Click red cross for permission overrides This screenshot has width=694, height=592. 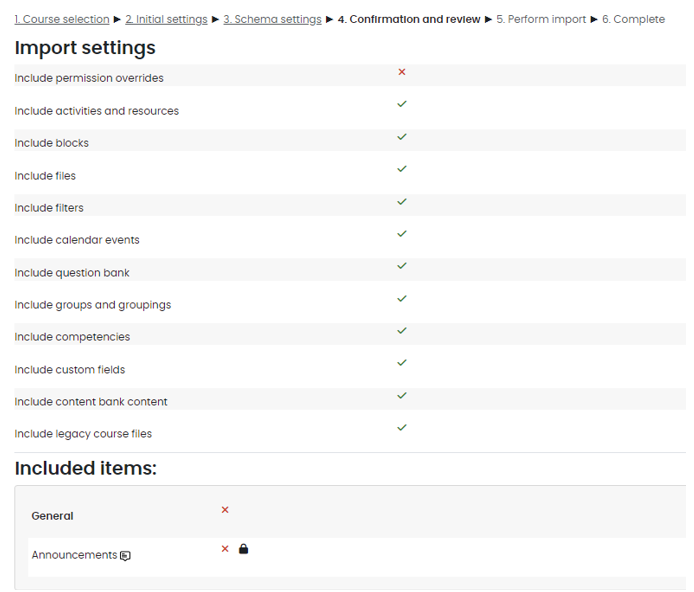click(x=402, y=72)
